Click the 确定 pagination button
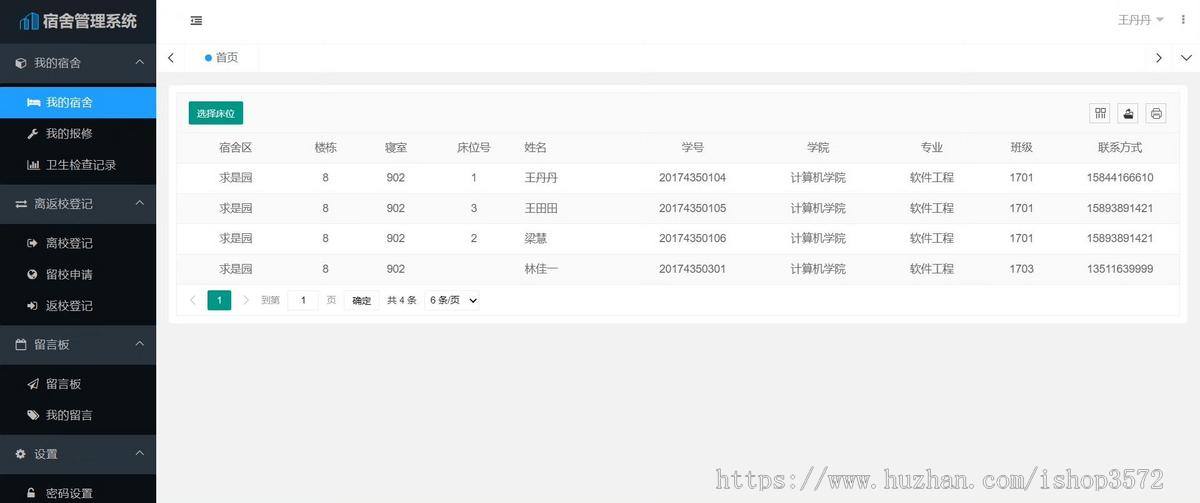The image size is (1200, 503). coord(361,300)
